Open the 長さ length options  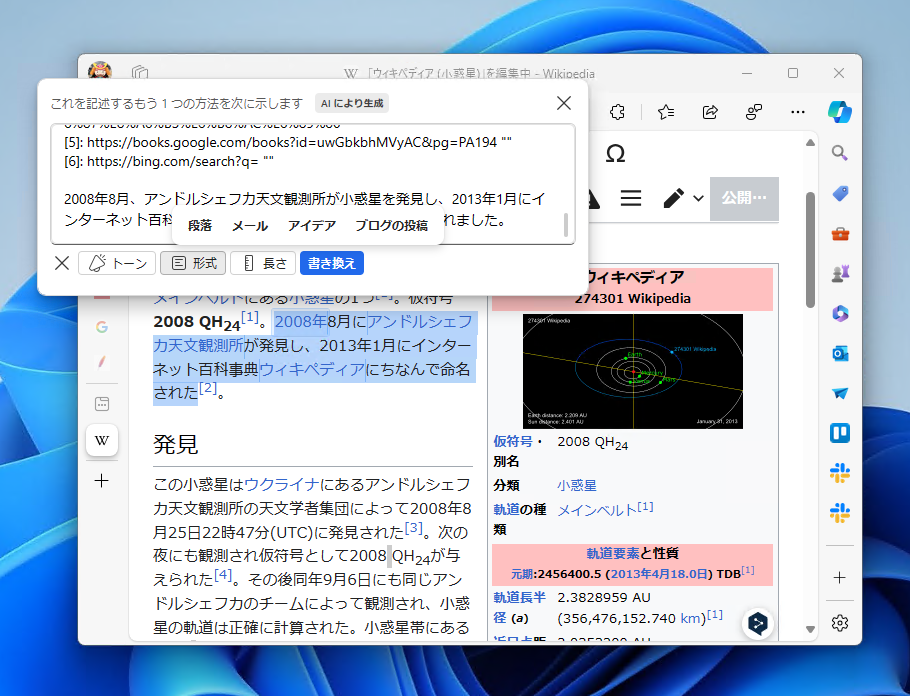262,263
